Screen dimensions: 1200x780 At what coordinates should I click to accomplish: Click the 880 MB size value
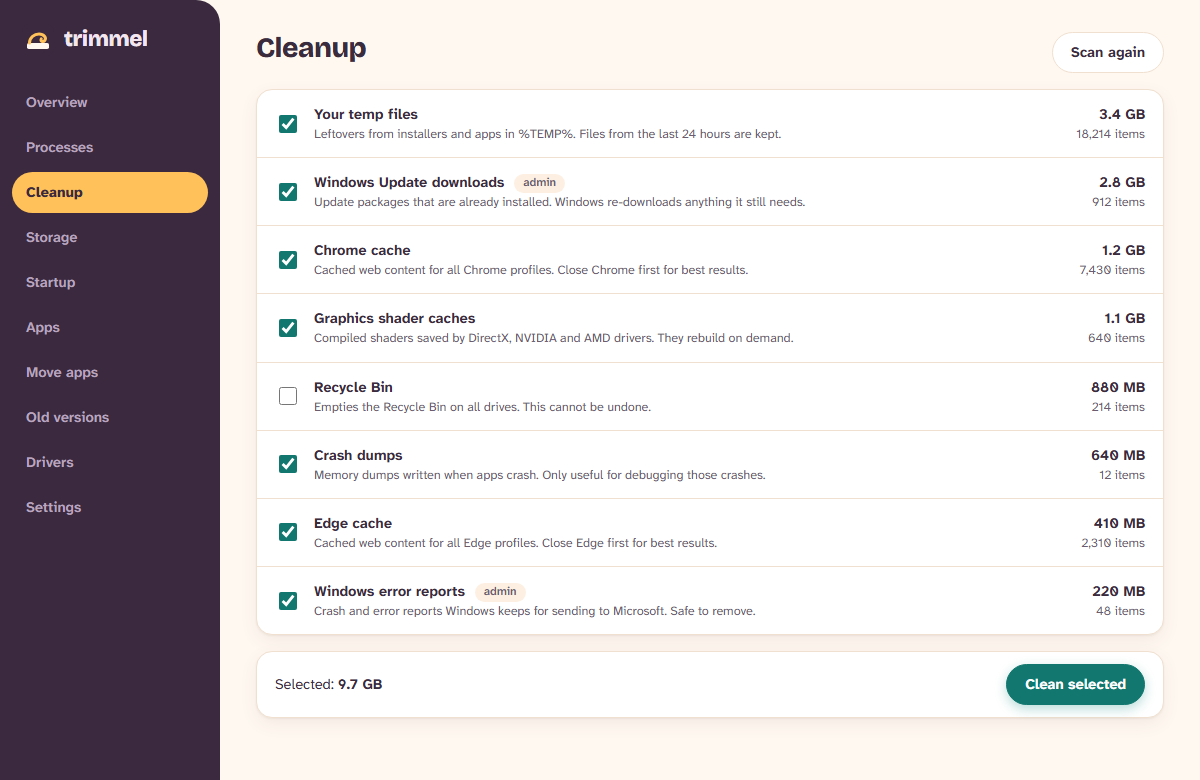pyautogui.click(x=1118, y=387)
